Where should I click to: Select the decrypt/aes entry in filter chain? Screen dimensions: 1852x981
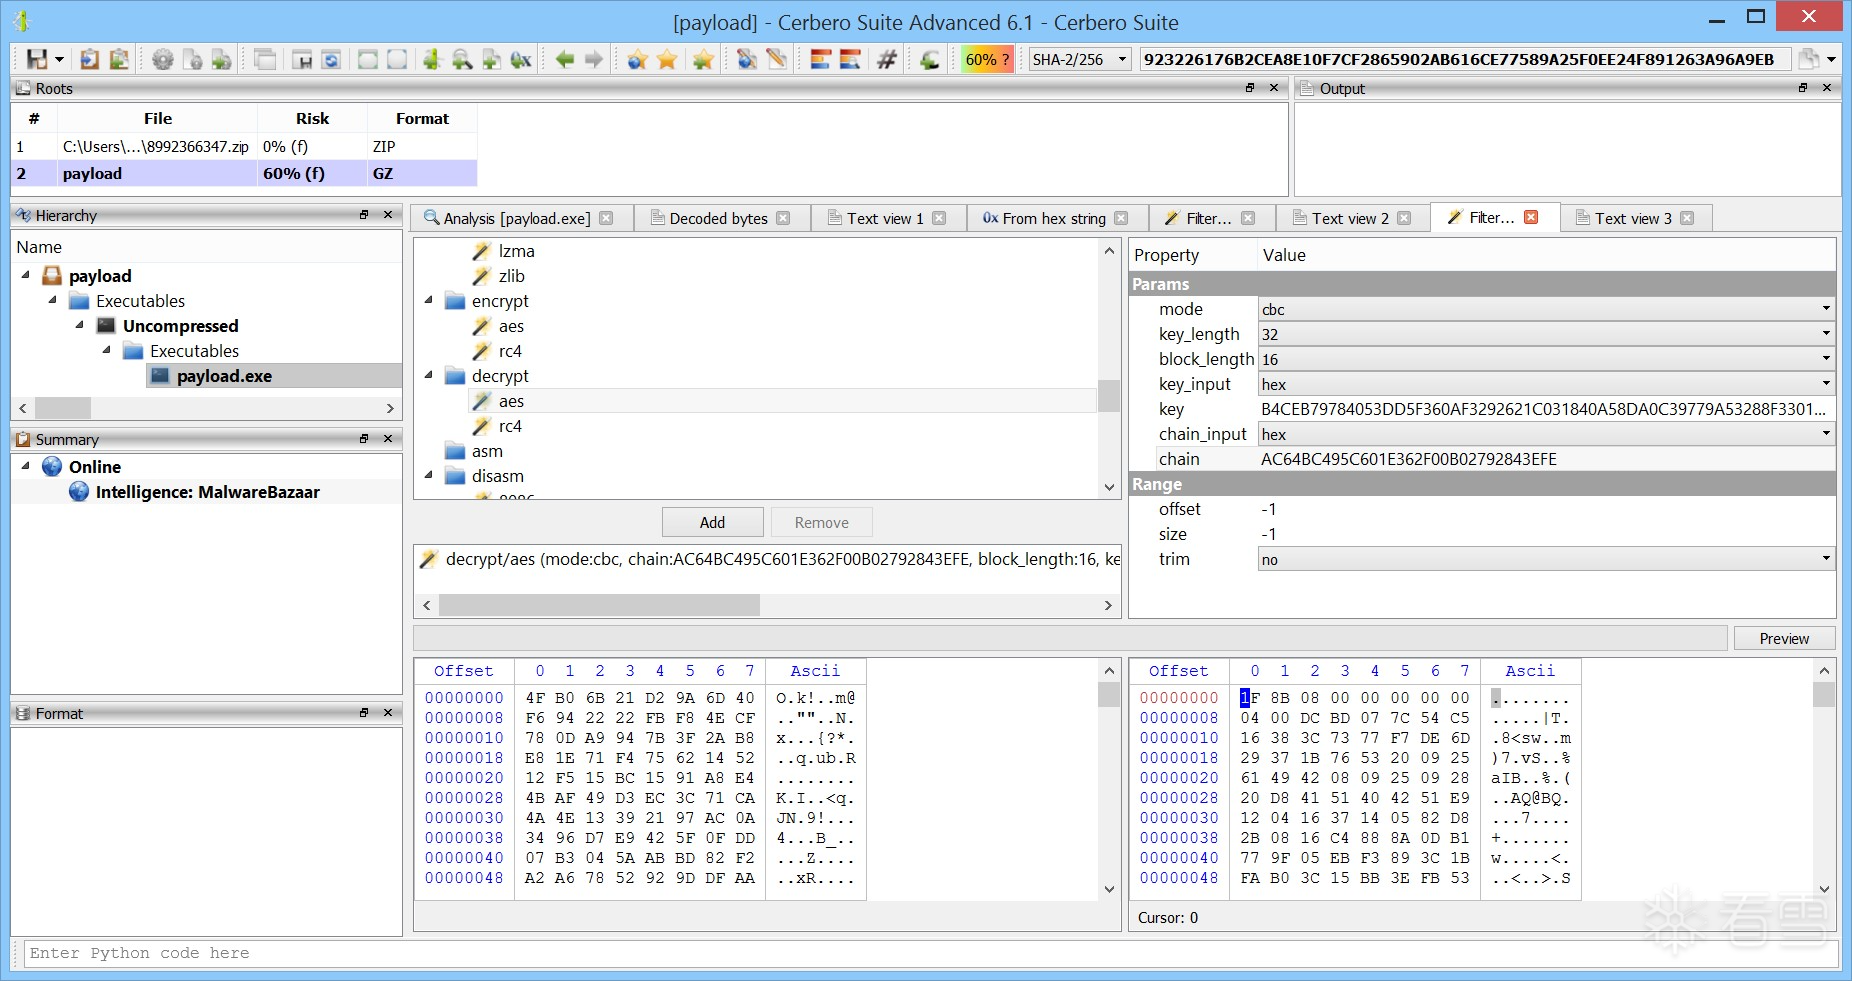768,559
